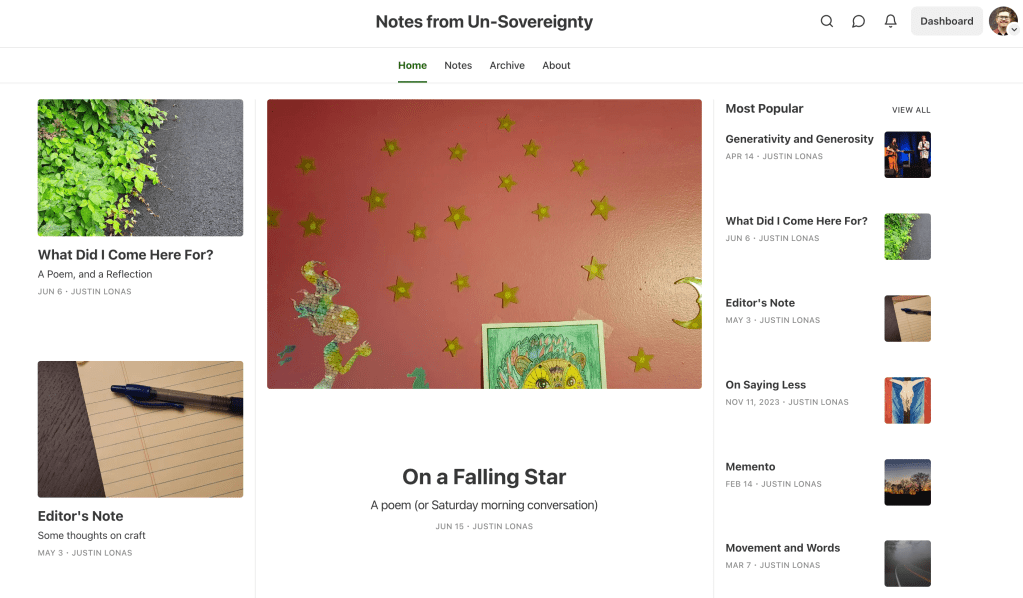Click the Dashboard button
This screenshot has height=598, width=1023.
[946, 21]
